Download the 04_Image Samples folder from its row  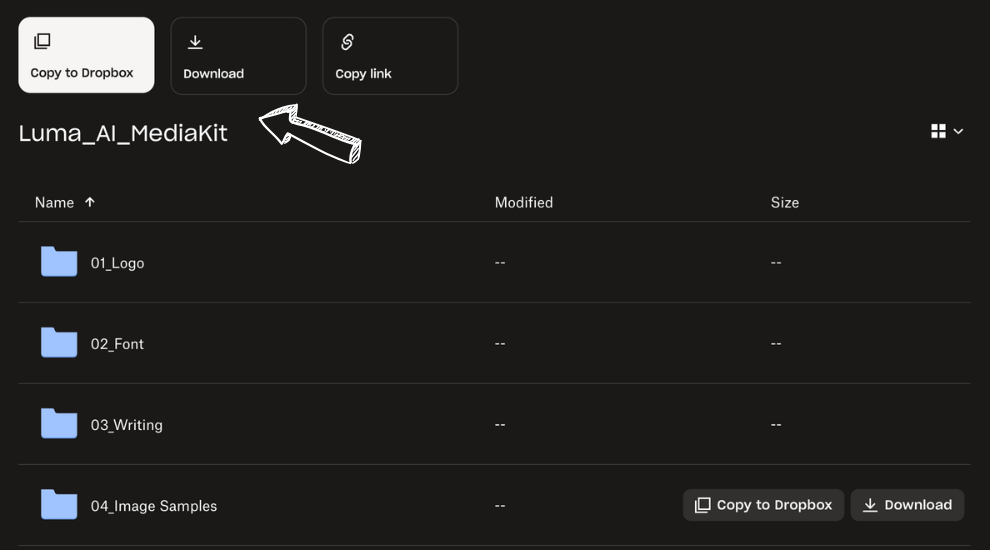[907, 505]
